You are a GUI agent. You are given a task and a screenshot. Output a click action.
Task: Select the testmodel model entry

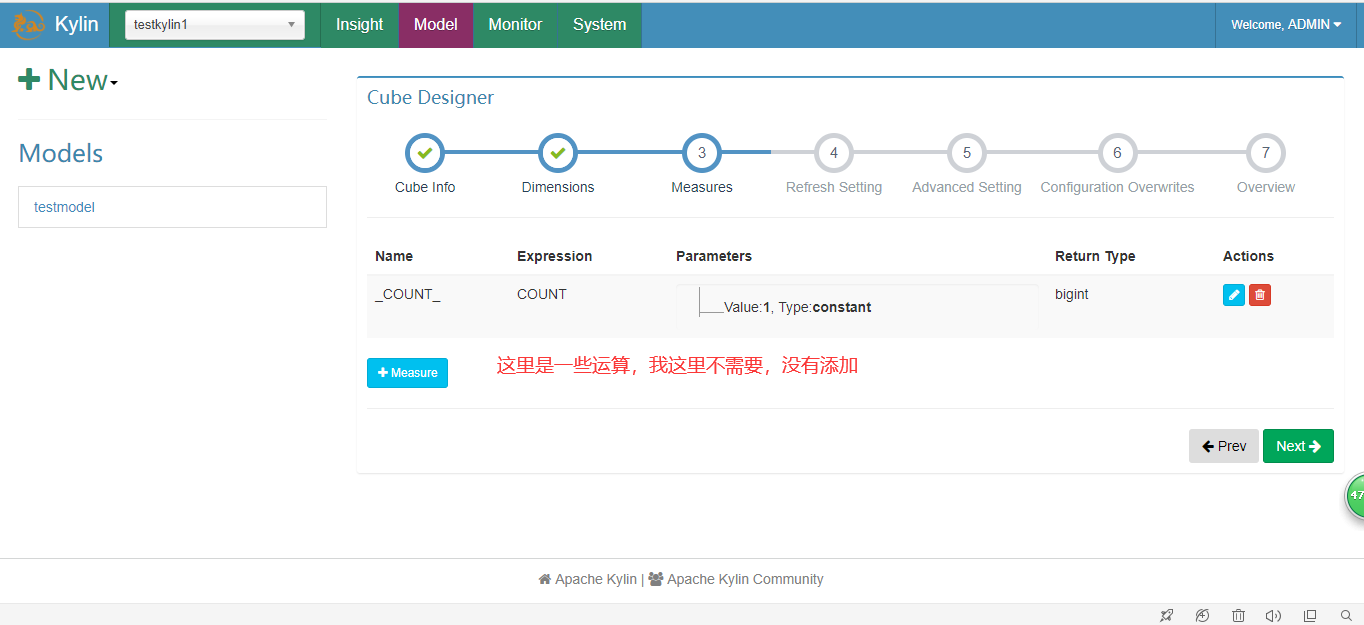(172, 207)
